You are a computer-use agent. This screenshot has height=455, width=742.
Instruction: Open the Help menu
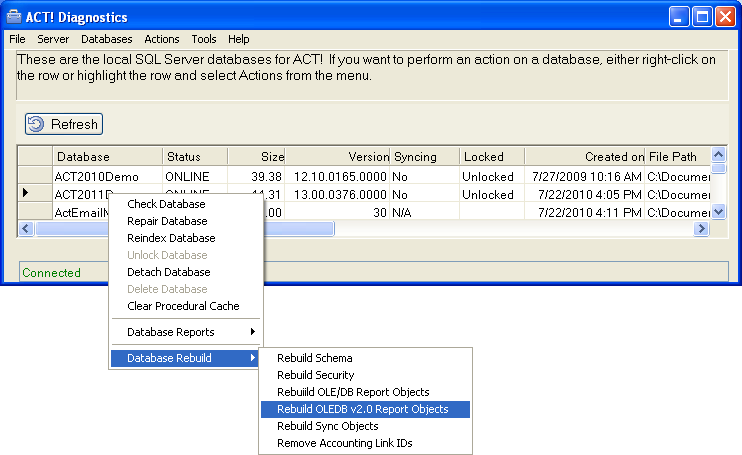click(x=238, y=39)
